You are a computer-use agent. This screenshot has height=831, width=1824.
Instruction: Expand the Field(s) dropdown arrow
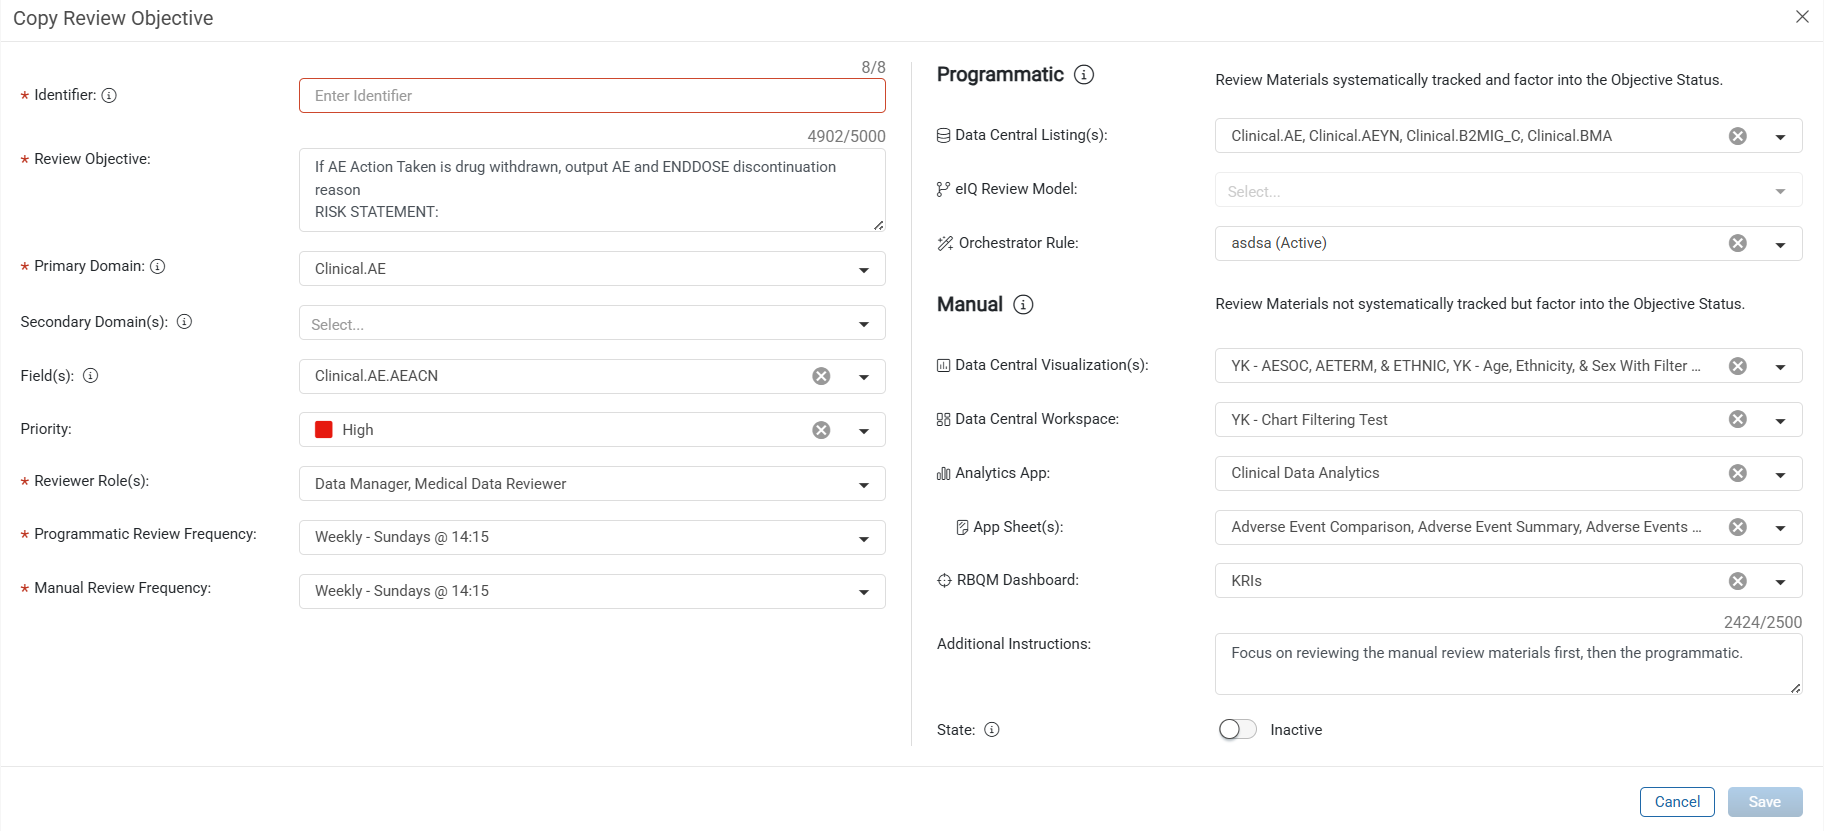pos(864,377)
